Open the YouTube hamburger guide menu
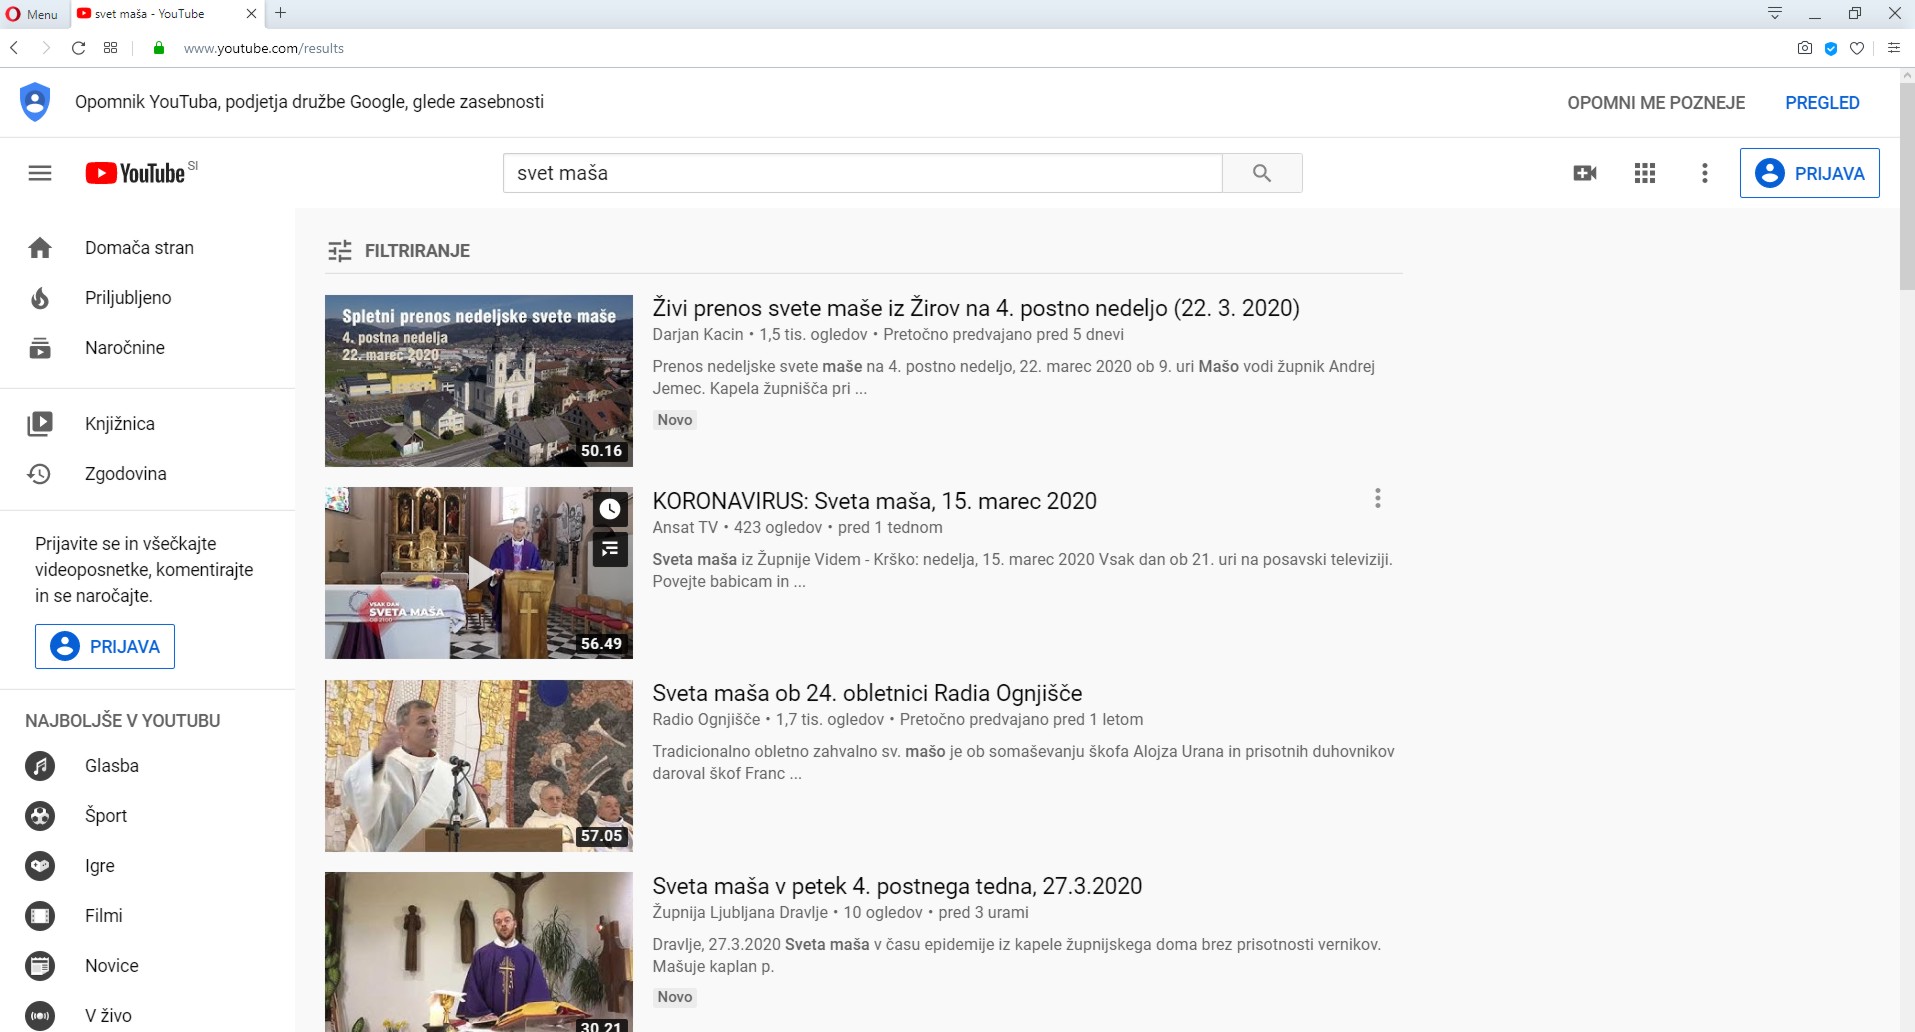The width and height of the screenshot is (1915, 1032). (40, 173)
